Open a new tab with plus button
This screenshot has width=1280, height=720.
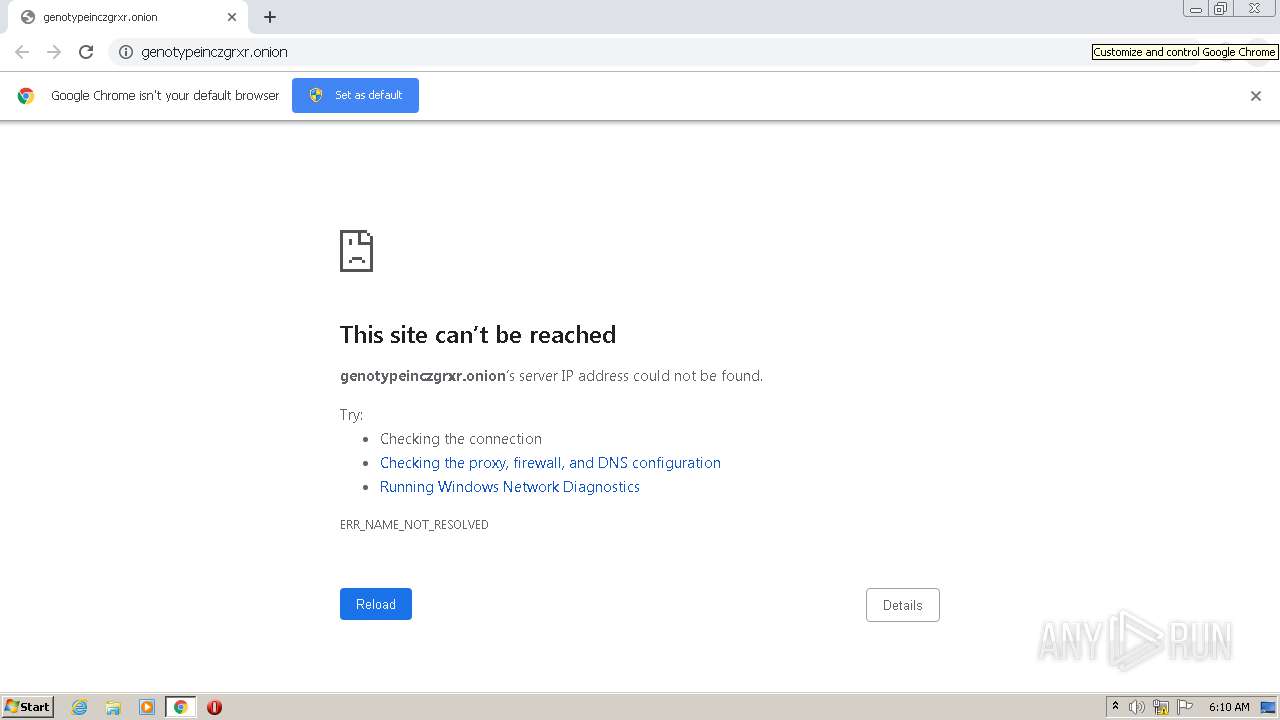[x=270, y=17]
